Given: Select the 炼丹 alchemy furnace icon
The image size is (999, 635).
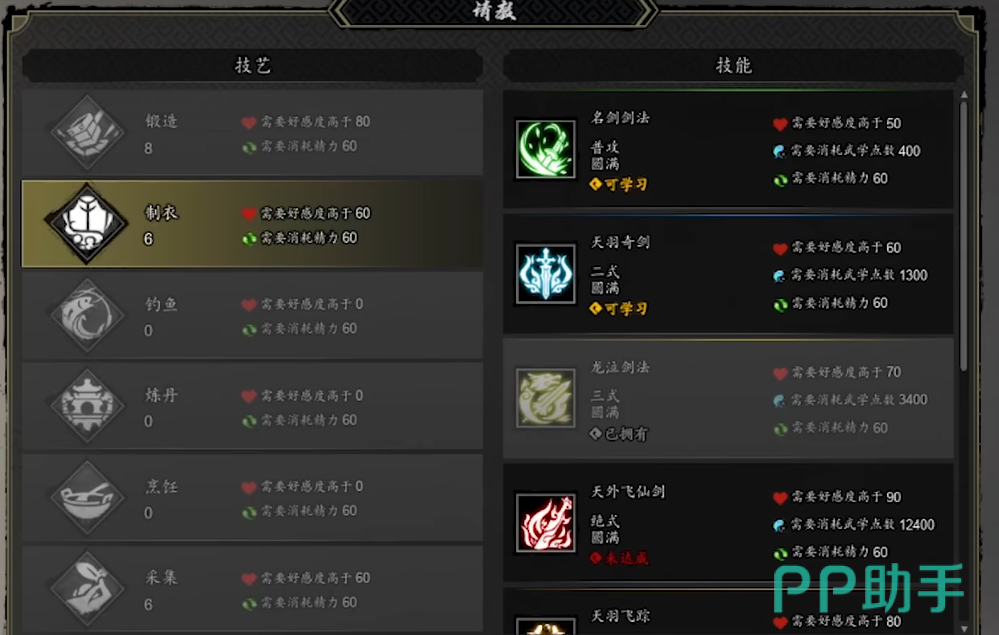Looking at the screenshot, I should click(x=87, y=406).
